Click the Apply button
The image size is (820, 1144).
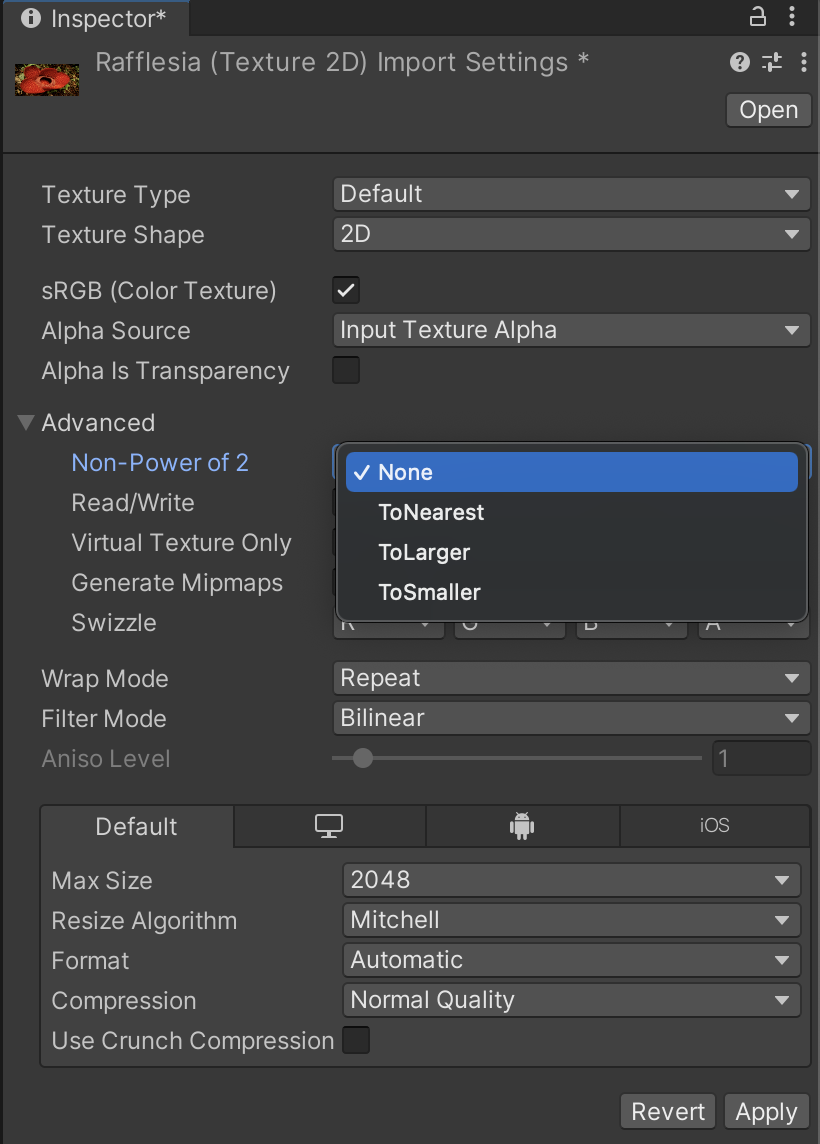tap(766, 1111)
